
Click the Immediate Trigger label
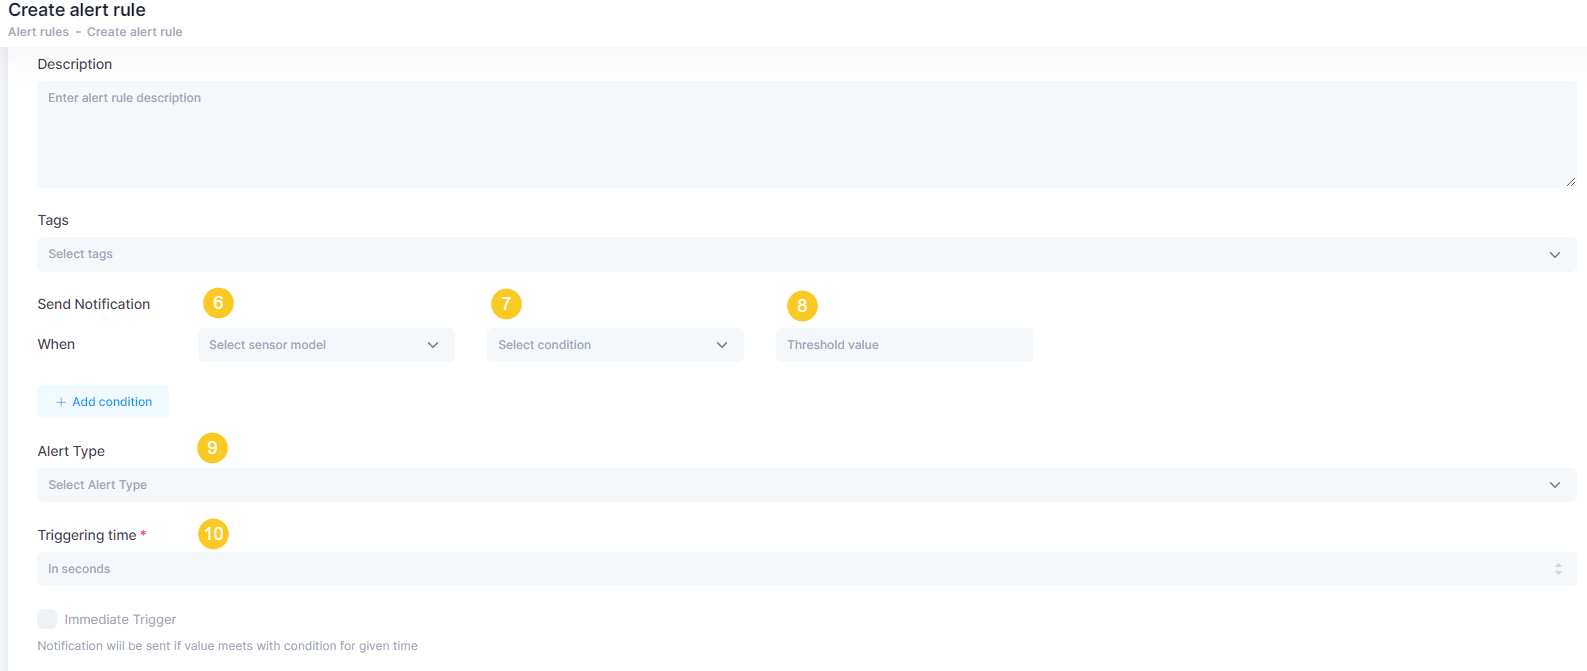tap(120, 620)
